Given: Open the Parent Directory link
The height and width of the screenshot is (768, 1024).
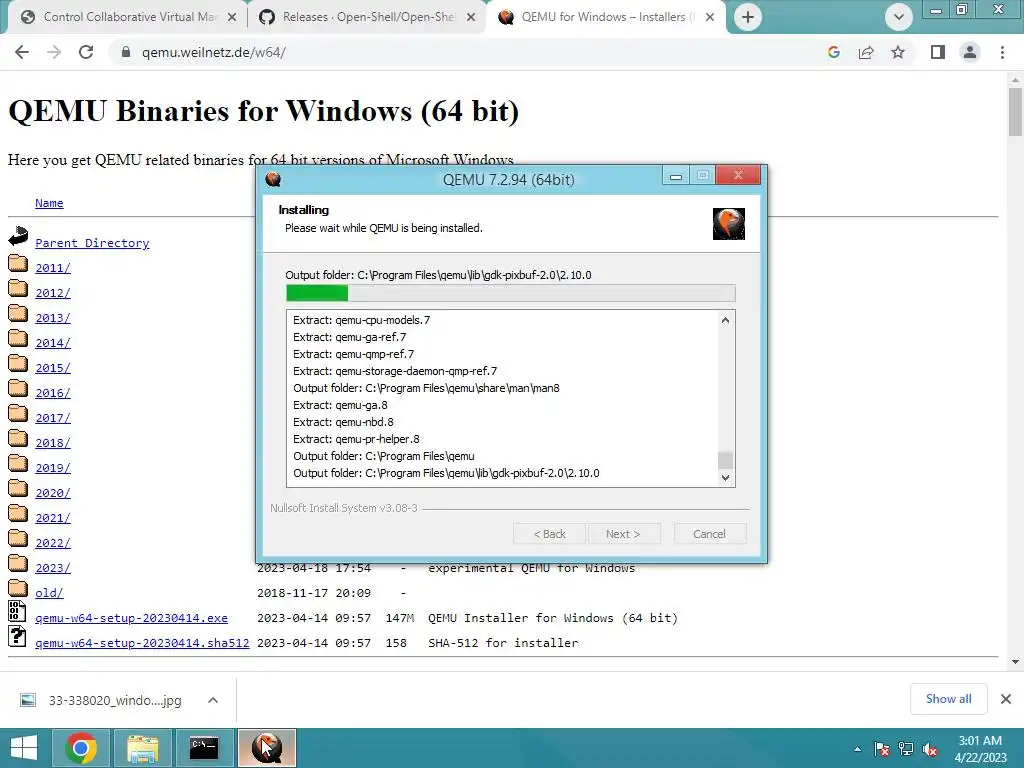Looking at the screenshot, I should [92, 243].
